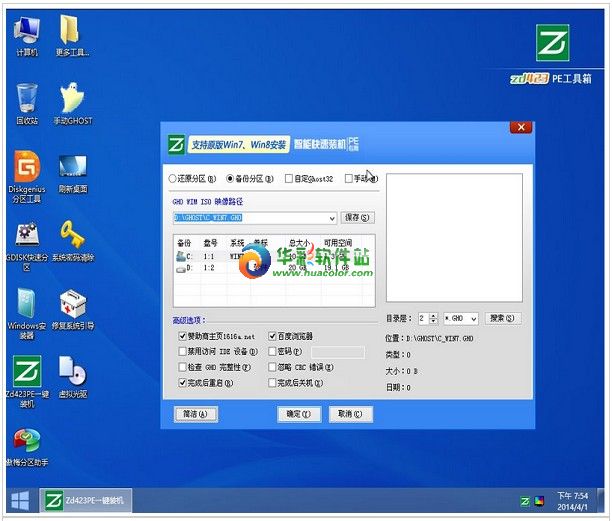The width and height of the screenshot is (612, 521).
Task: Enable 禁用访问 IDE 设备 checkbox
Action: pos(182,352)
